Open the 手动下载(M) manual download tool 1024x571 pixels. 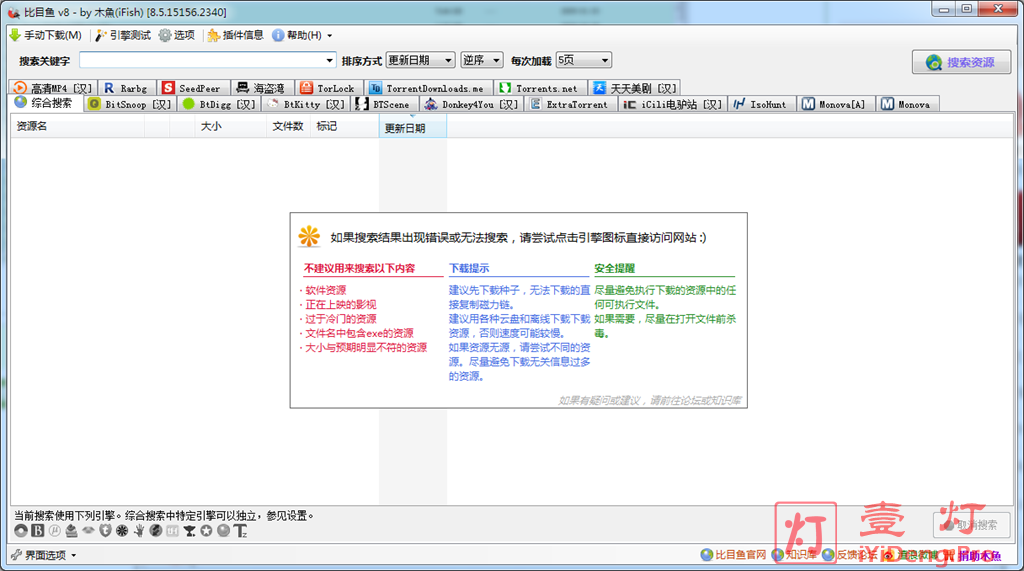(x=46, y=35)
